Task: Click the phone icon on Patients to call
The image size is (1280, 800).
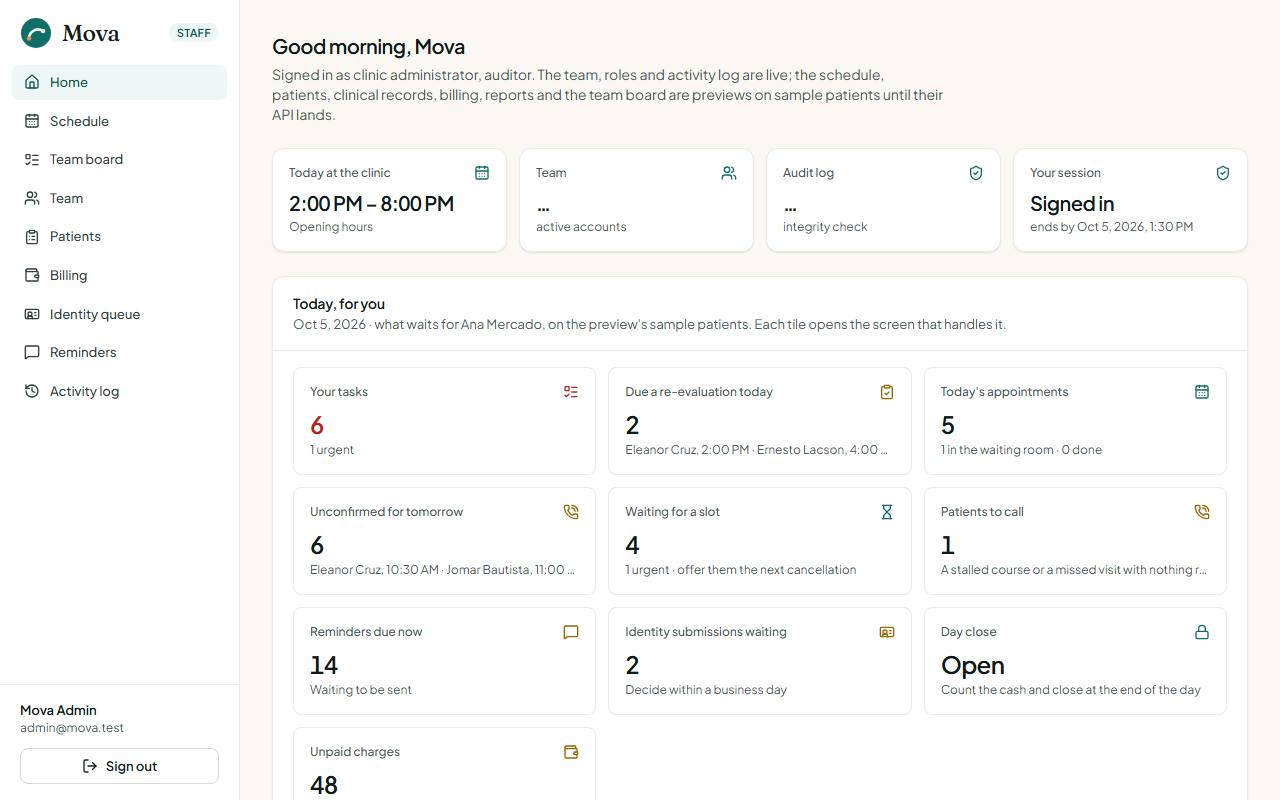Action: [1202, 512]
